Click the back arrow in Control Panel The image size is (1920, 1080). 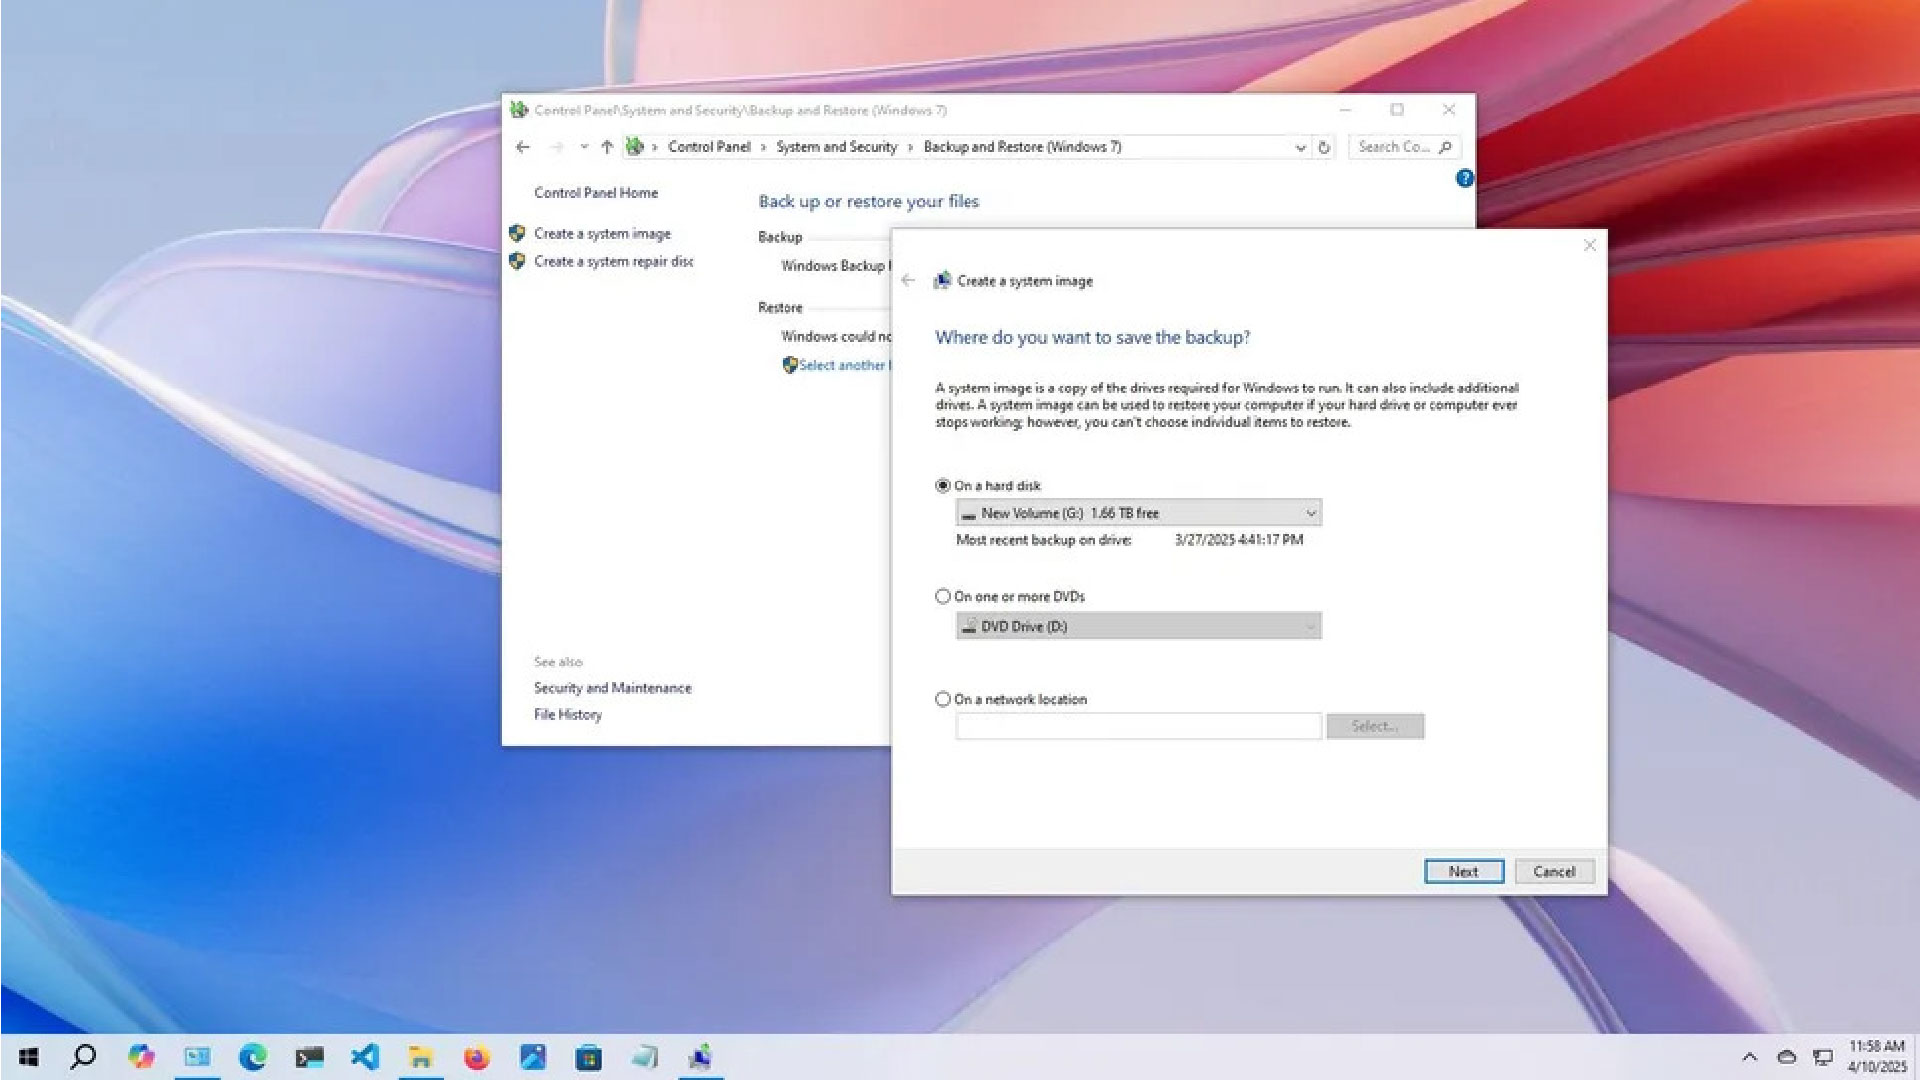click(522, 147)
